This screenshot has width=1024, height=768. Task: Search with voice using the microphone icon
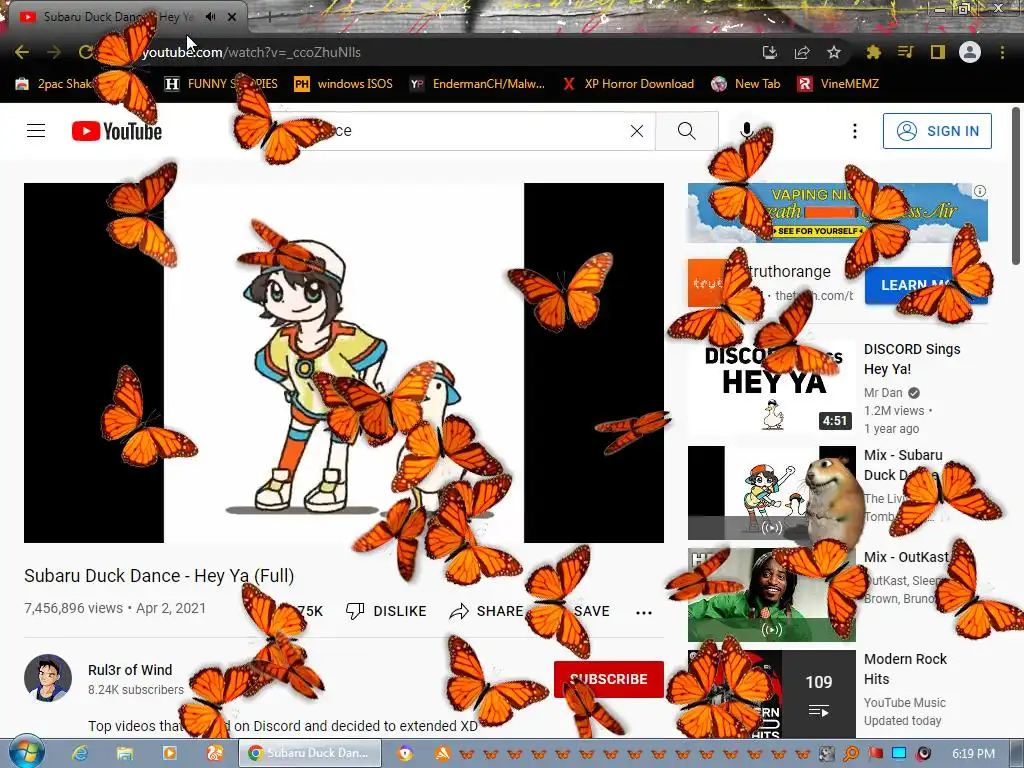pos(746,131)
